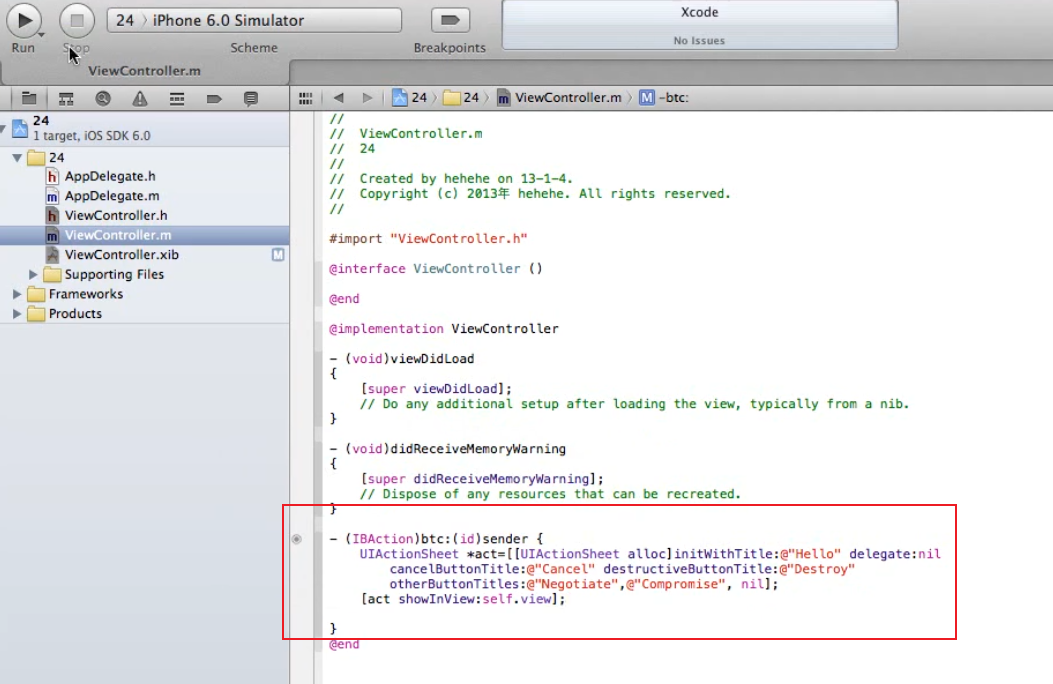The image size is (1053, 684).
Task: Show the Issue navigator
Action: [140, 99]
